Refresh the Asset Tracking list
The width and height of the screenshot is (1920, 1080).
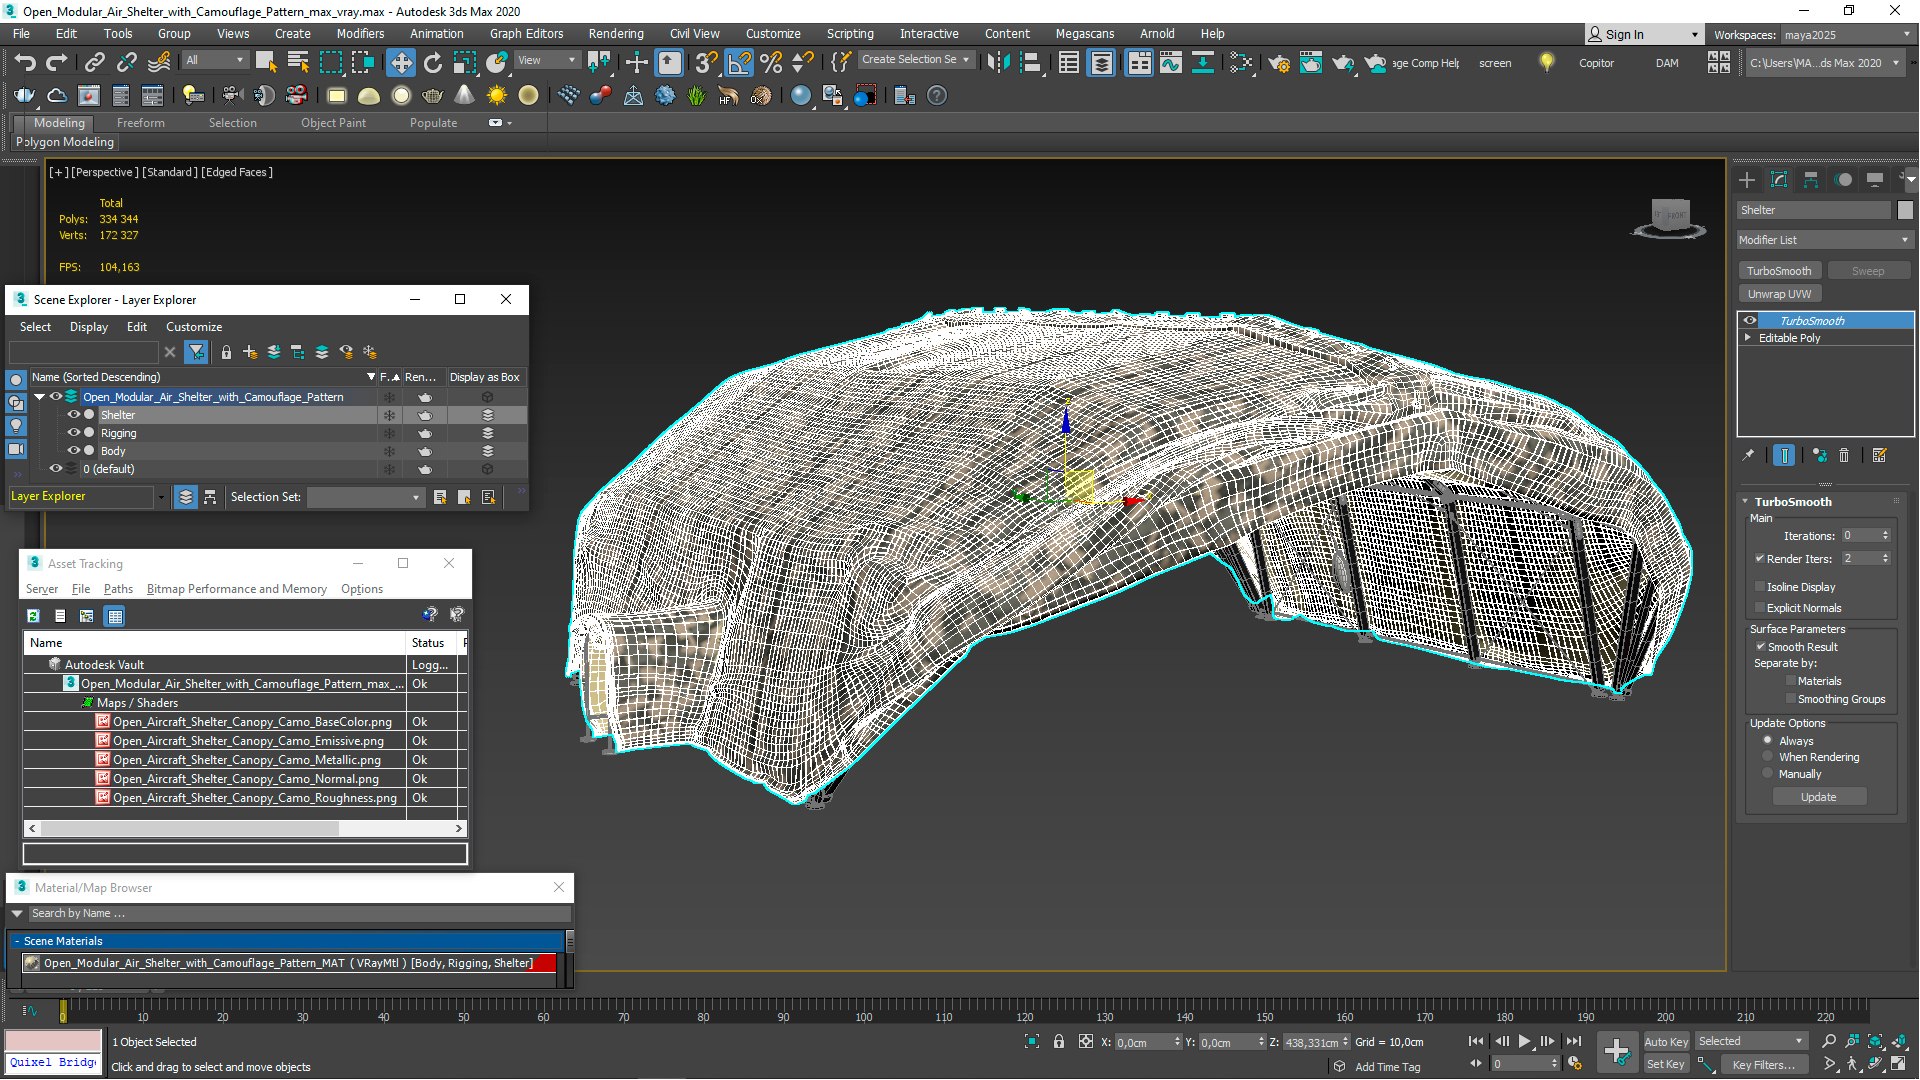[33, 616]
